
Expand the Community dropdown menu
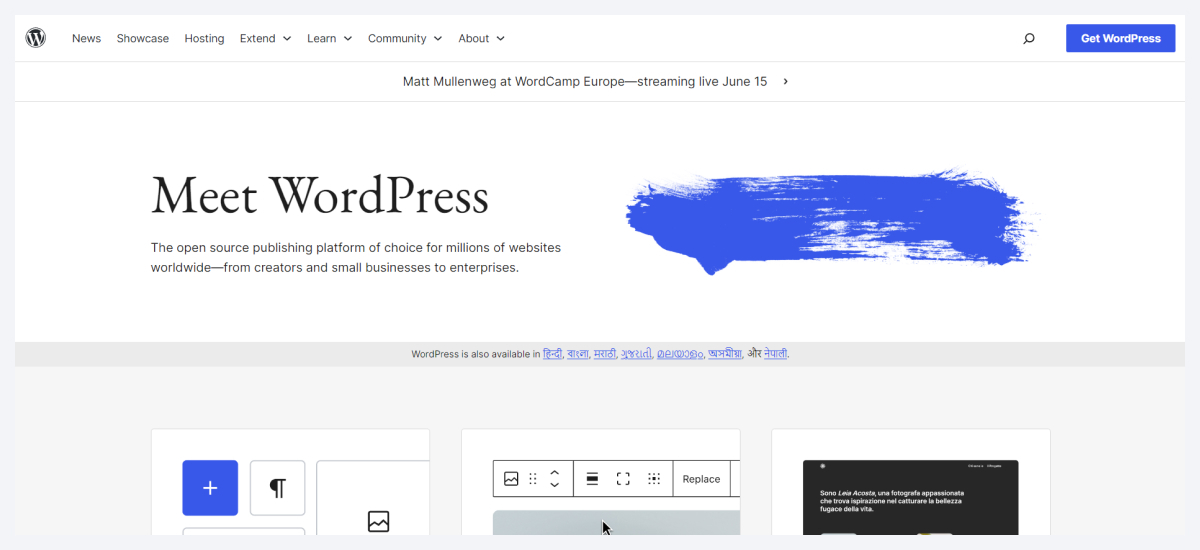coord(404,38)
